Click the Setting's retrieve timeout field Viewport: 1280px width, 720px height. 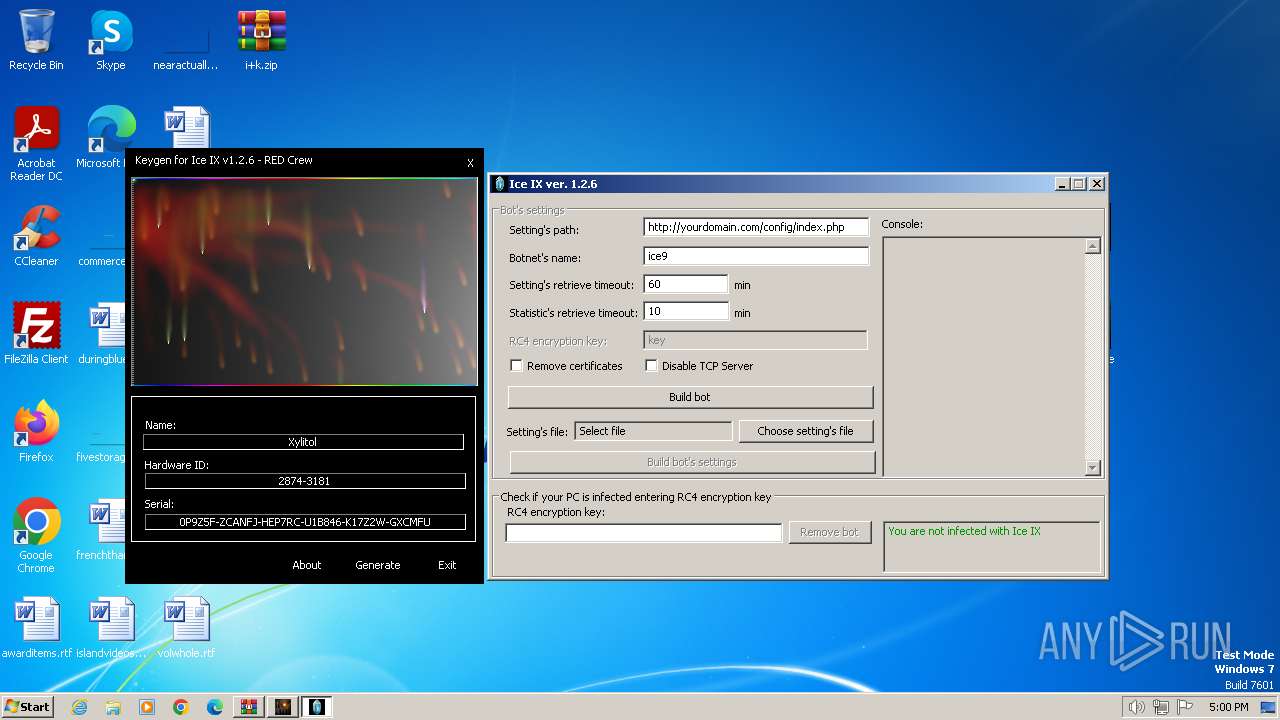(x=686, y=284)
